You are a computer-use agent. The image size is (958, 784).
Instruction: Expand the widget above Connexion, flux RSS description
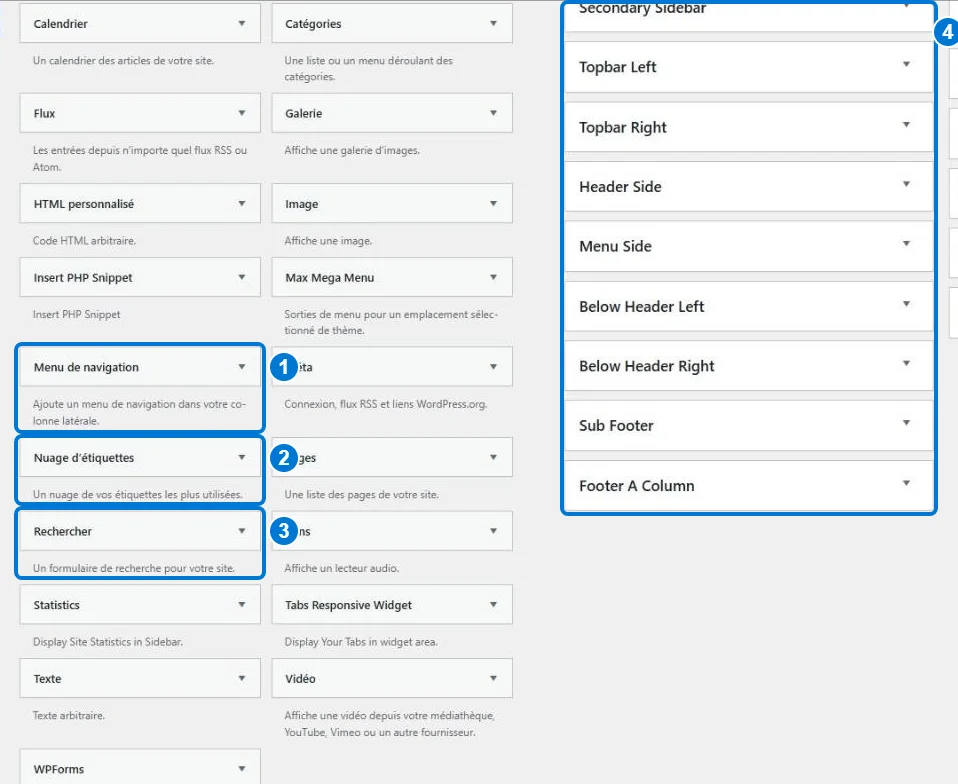pyautogui.click(x=493, y=367)
